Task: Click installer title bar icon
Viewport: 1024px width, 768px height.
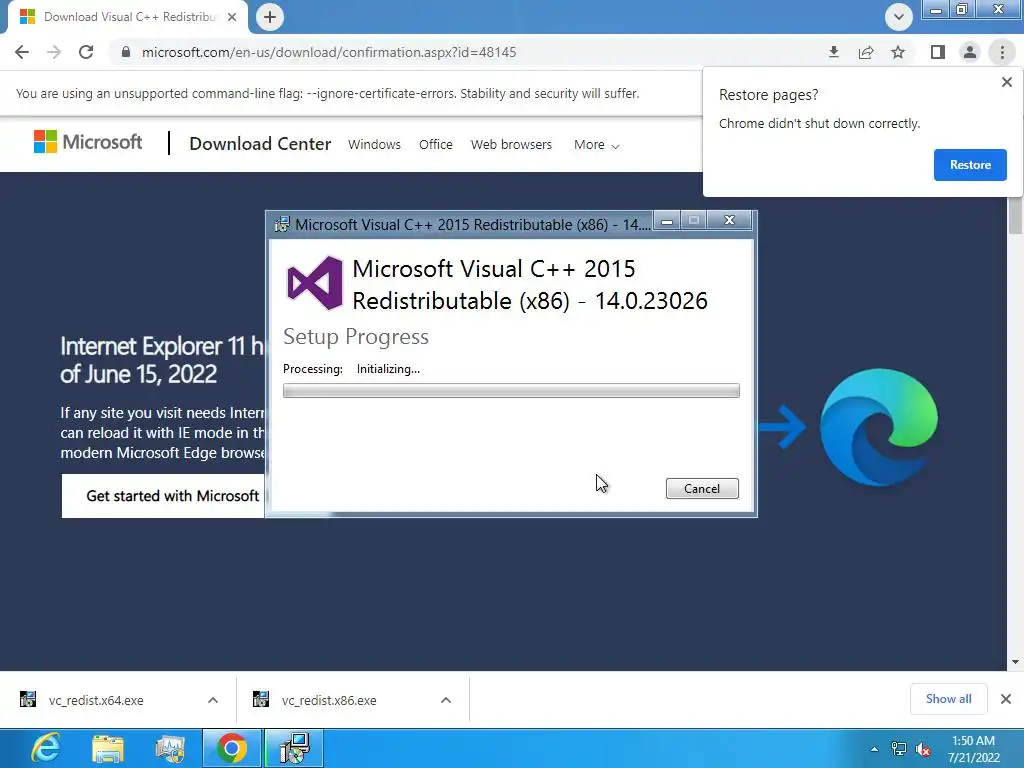Action: [x=282, y=225]
